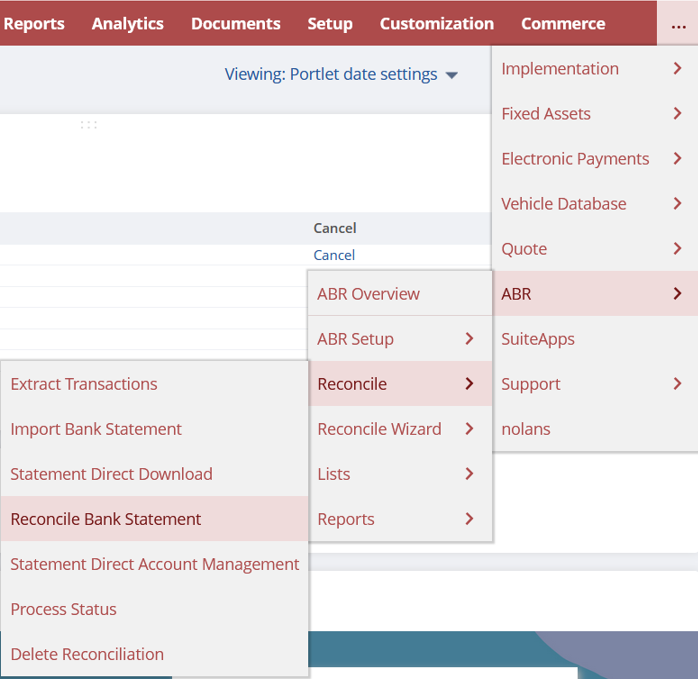Image resolution: width=698 pixels, height=679 pixels.
Task: Open ABR Overview
Action: click(x=368, y=294)
